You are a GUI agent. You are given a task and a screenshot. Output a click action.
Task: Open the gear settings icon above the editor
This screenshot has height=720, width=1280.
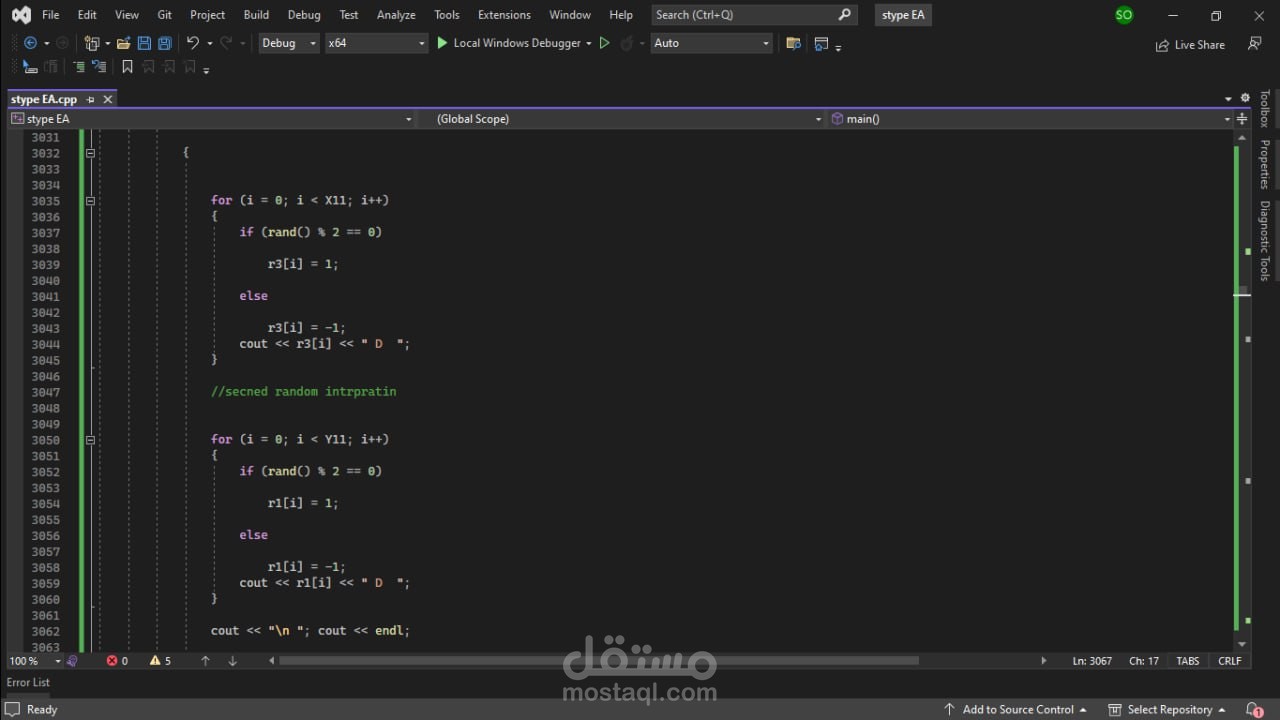coord(1245,98)
